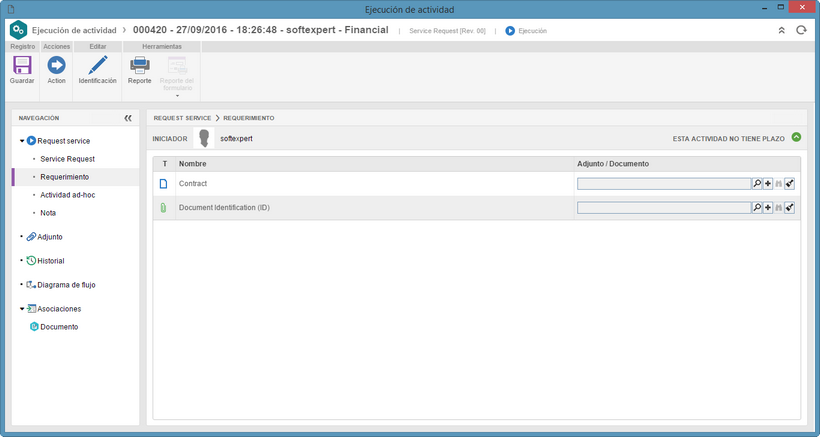Click the Reporte printer icon
This screenshot has width=820, height=437.
pyautogui.click(x=140, y=65)
